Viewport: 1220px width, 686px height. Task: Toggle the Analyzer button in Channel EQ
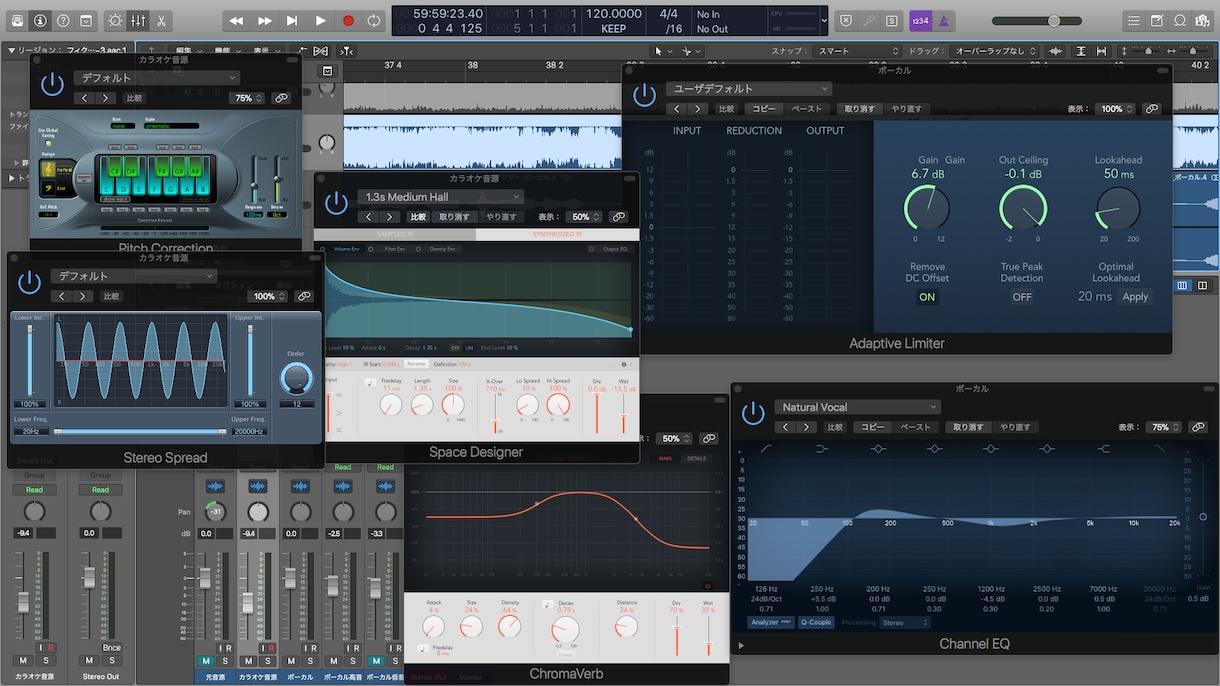(771, 622)
